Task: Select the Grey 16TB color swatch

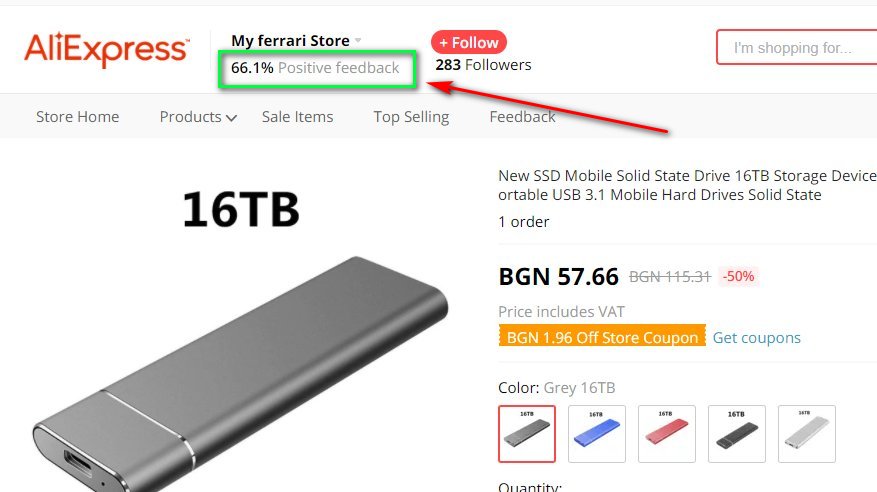Action: pos(527,434)
